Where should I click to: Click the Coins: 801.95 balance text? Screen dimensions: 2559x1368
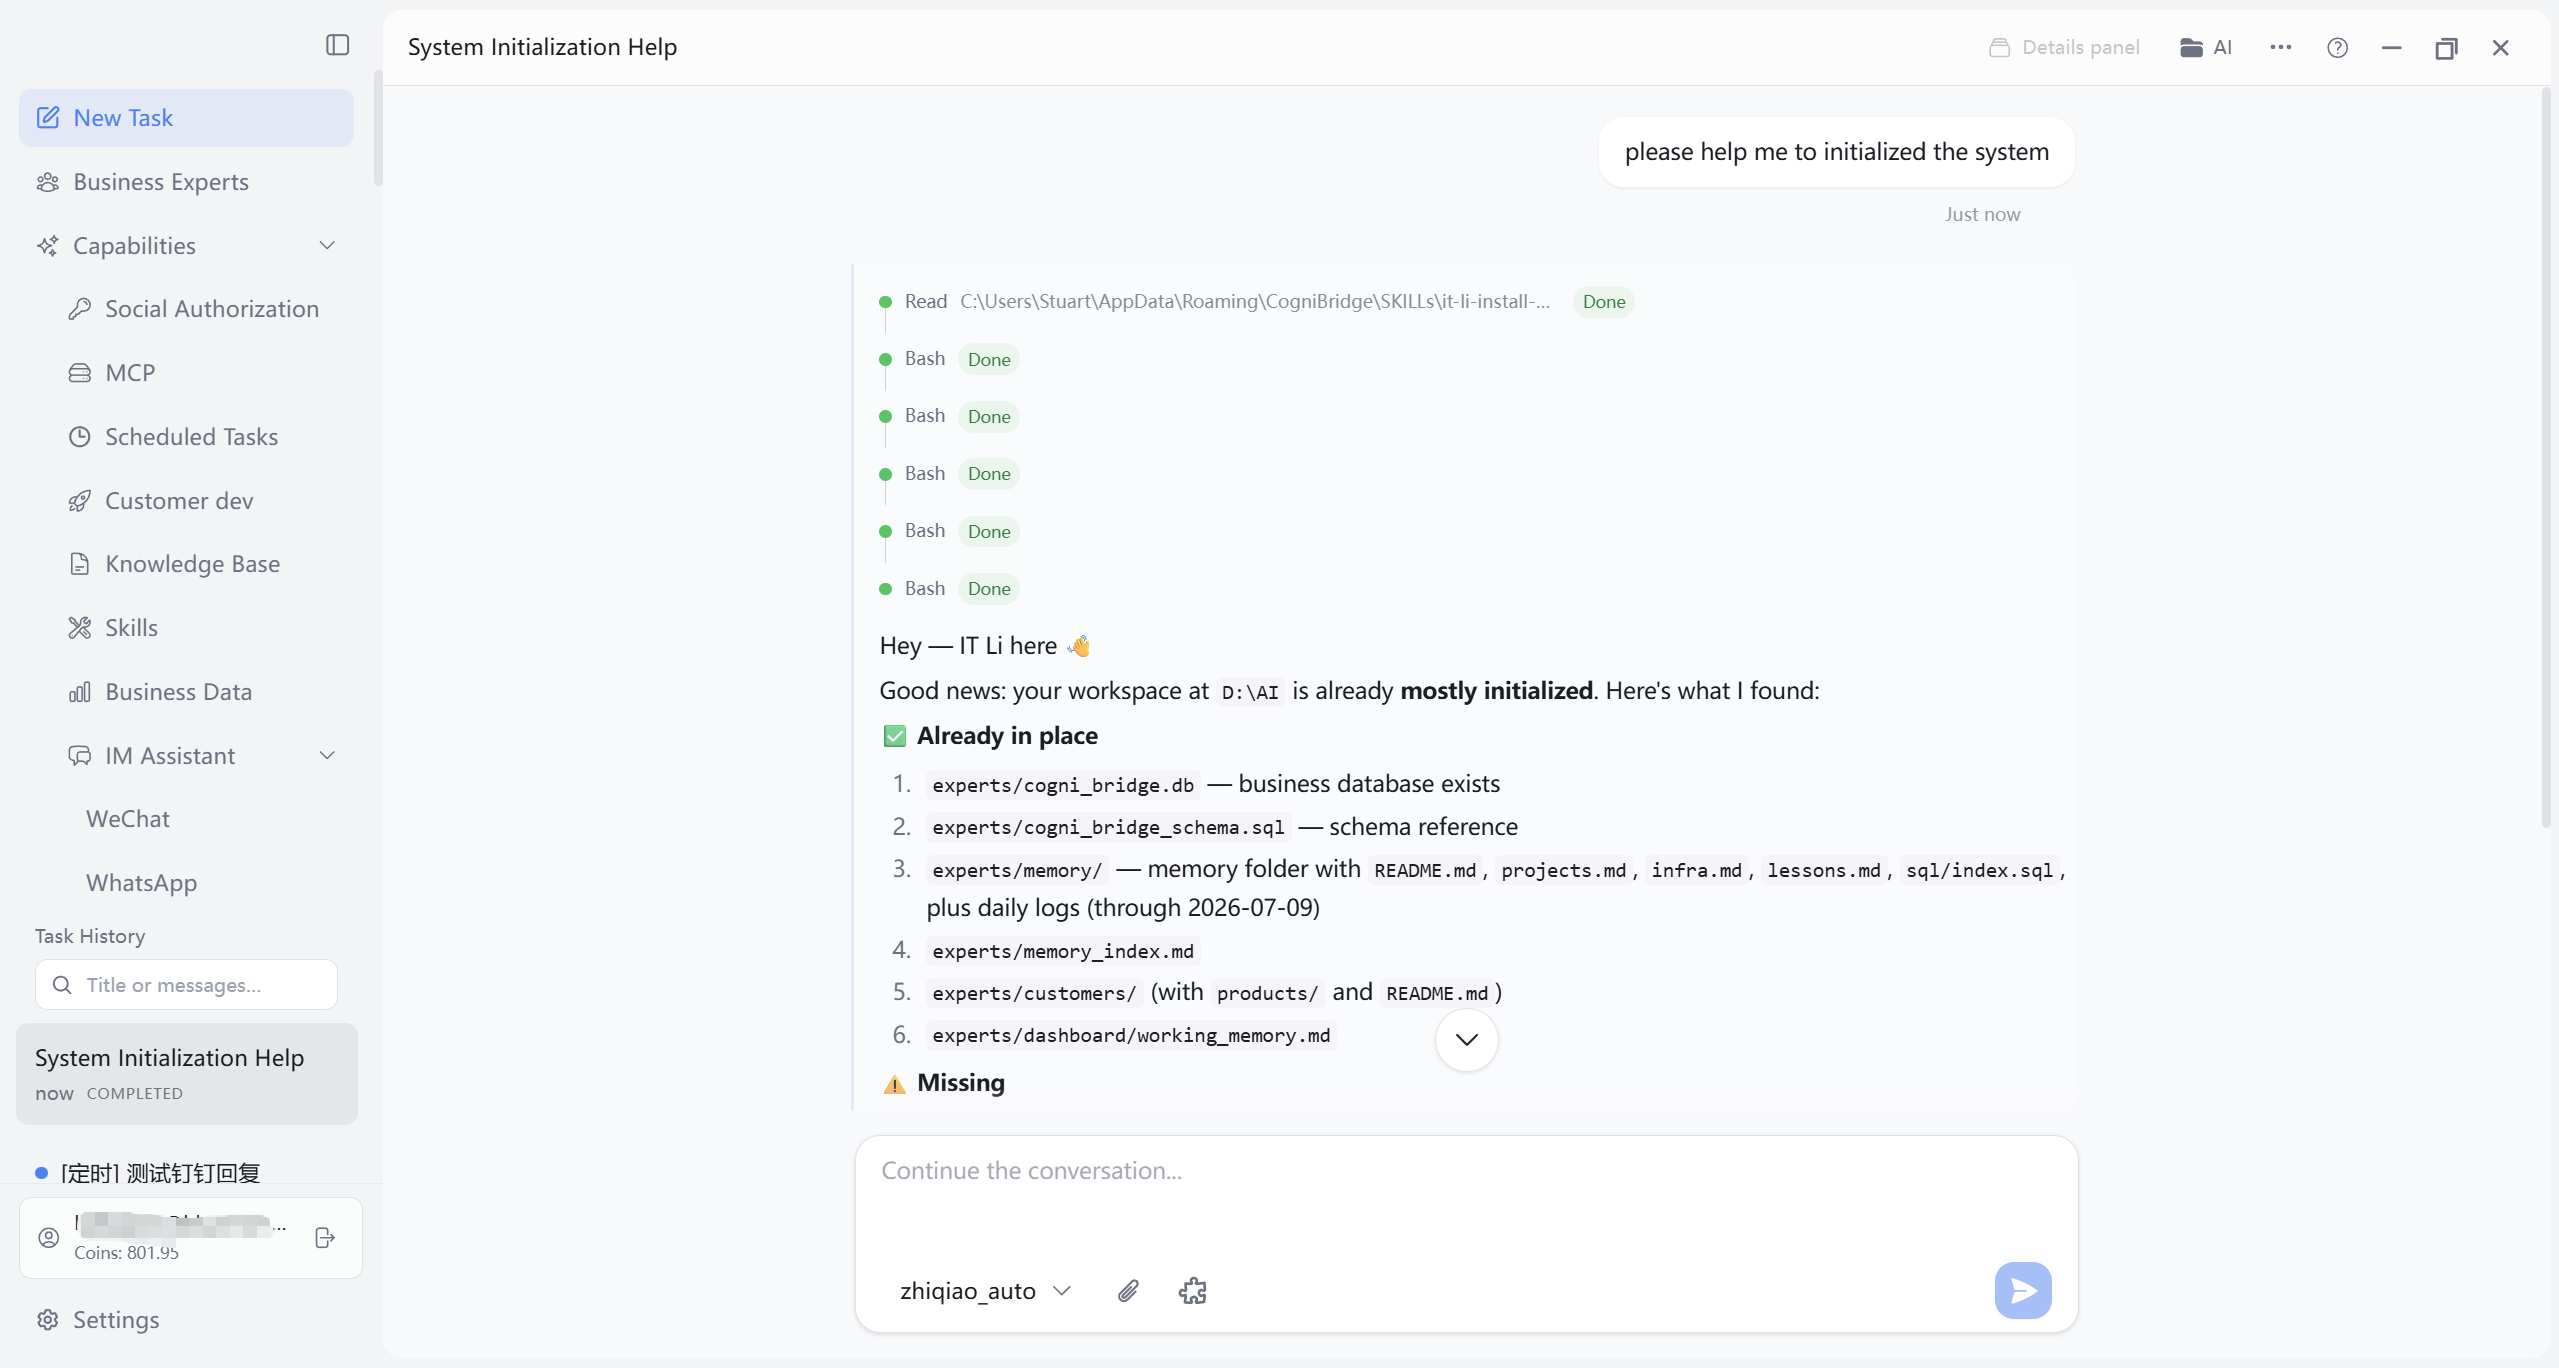pyautogui.click(x=126, y=1253)
